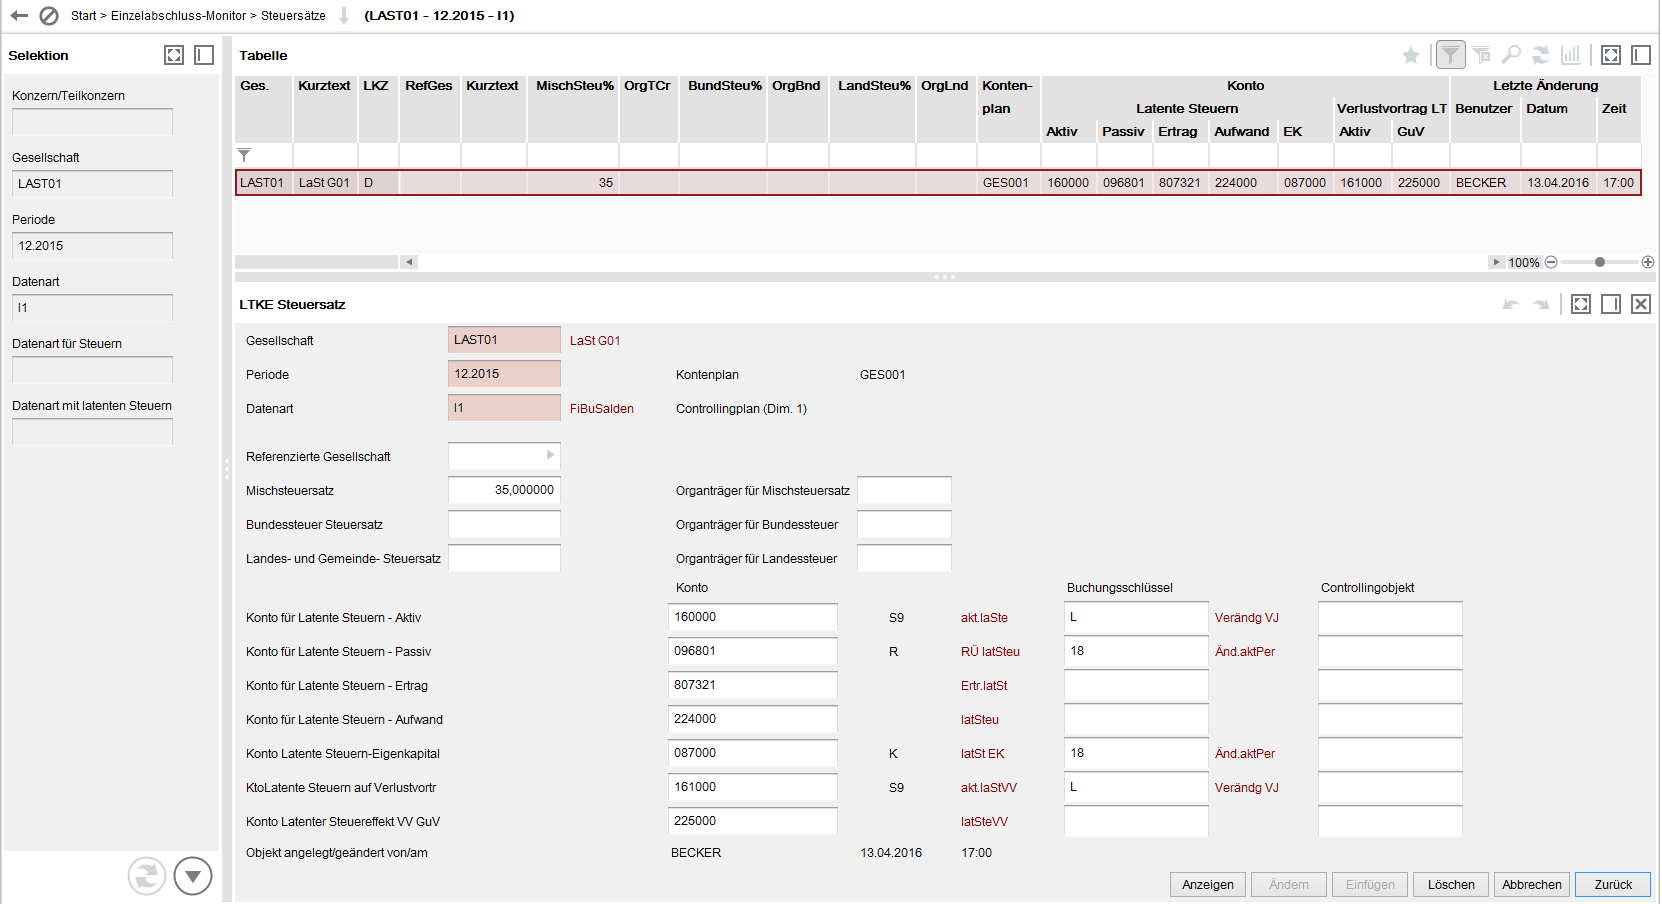Add table view to favorites star
Image resolution: width=1662 pixels, height=904 pixels.
[x=1411, y=55]
